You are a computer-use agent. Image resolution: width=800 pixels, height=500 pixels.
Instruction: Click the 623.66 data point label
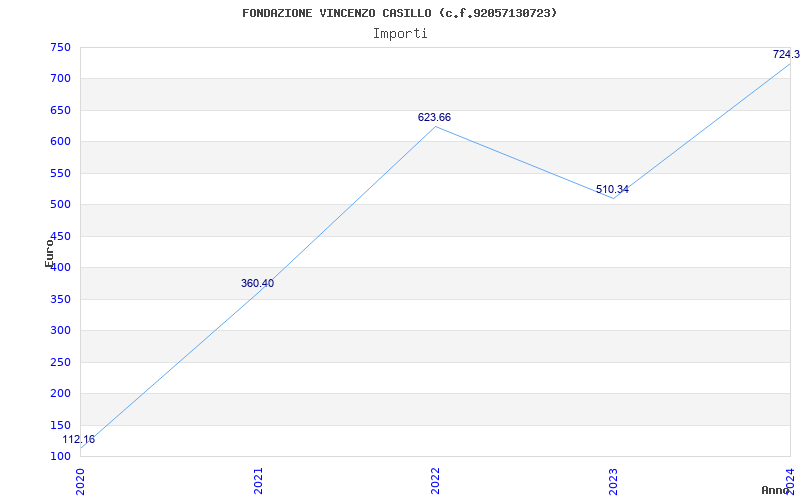tap(434, 117)
